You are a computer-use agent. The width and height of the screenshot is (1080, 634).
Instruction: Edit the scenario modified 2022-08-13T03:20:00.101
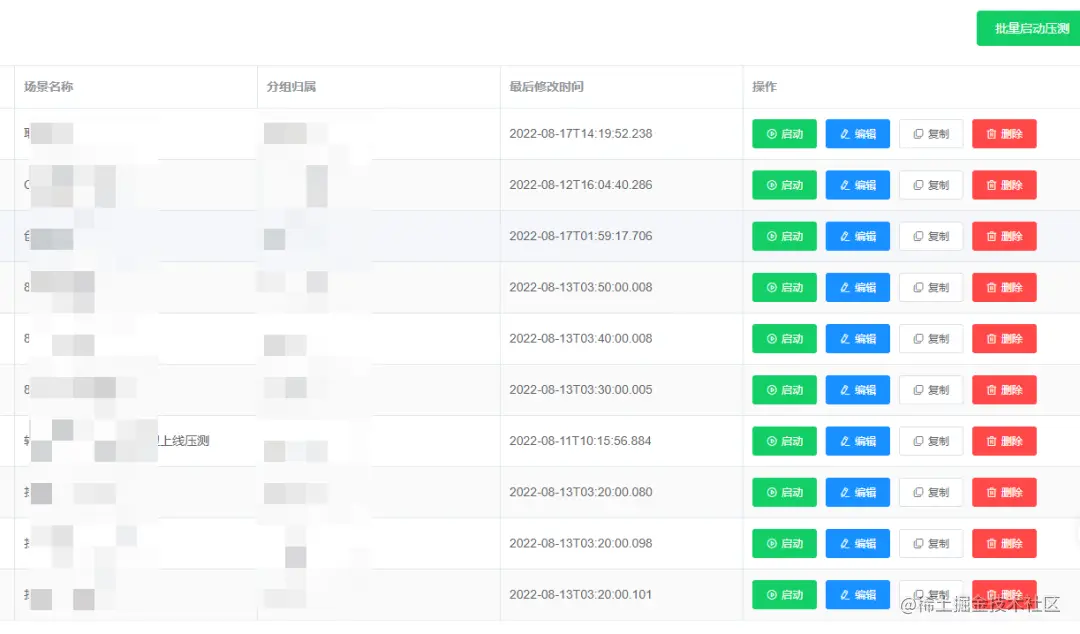858,595
